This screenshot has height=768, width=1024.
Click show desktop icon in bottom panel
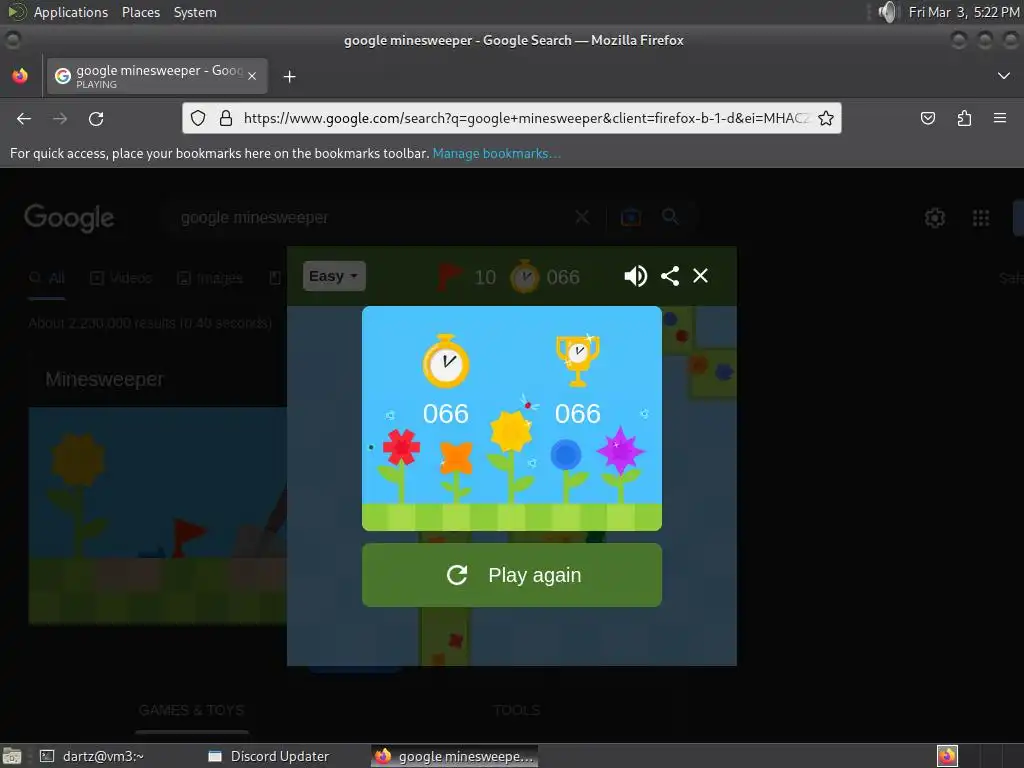click(12, 756)
